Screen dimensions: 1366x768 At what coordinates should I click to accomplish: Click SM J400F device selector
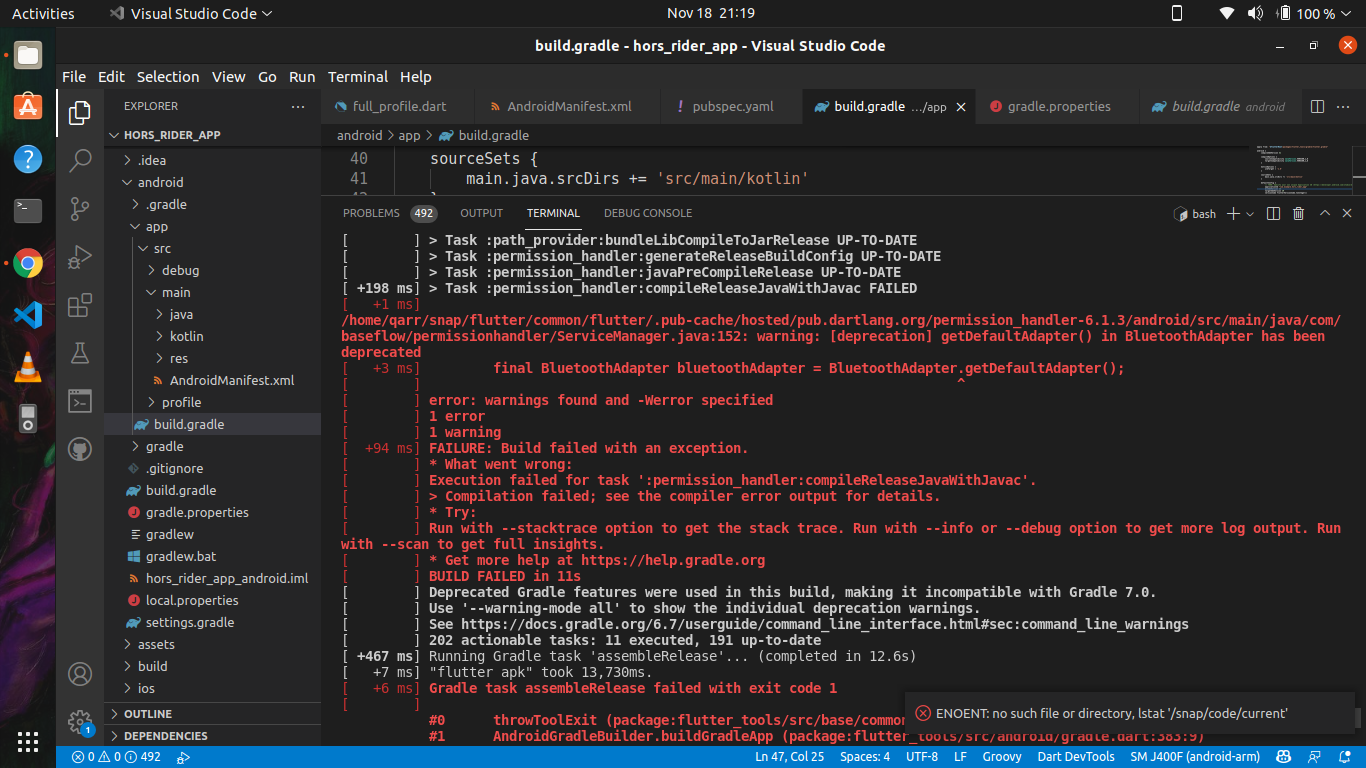click(1193, 757)
